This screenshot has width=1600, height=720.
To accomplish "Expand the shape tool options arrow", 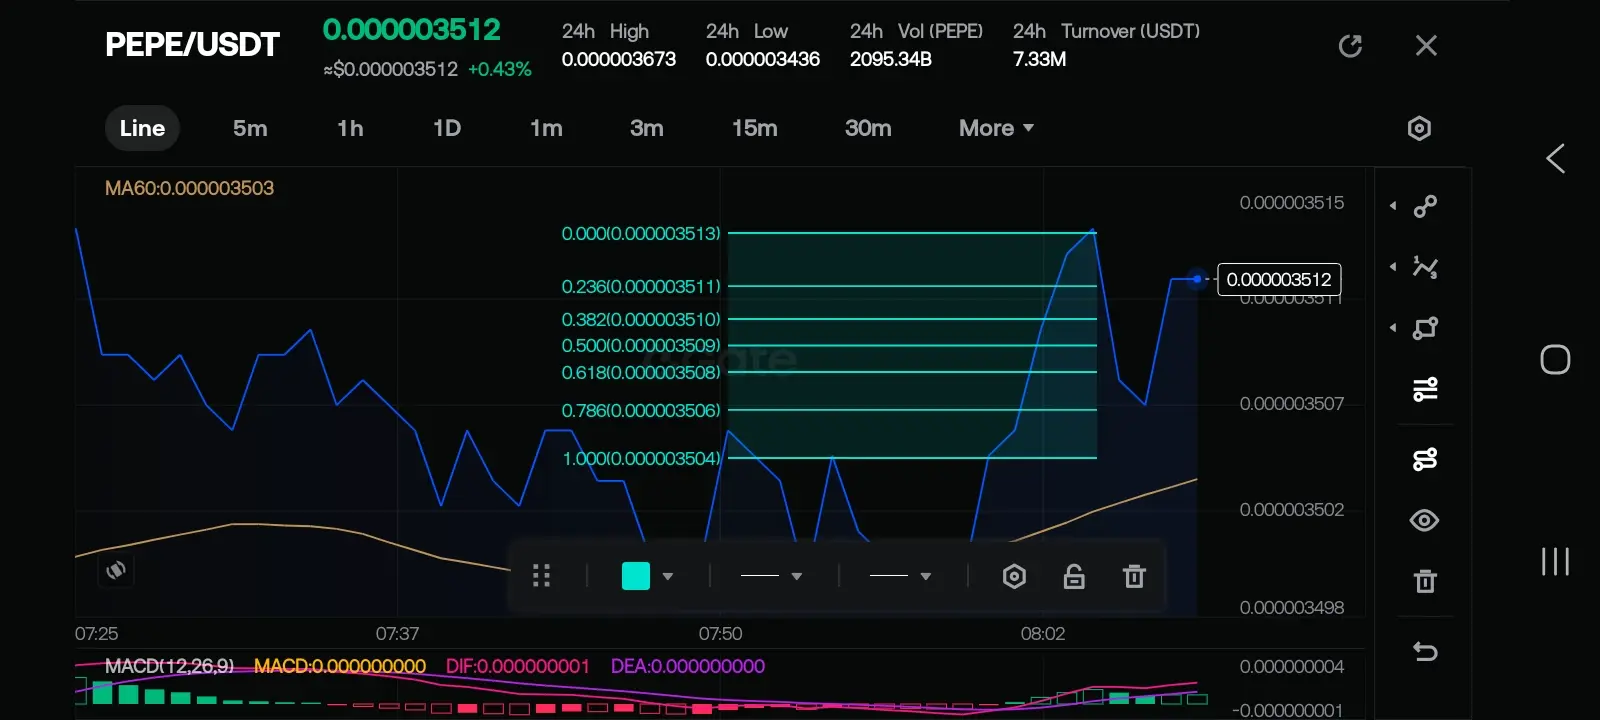I will click(1393, 328).
